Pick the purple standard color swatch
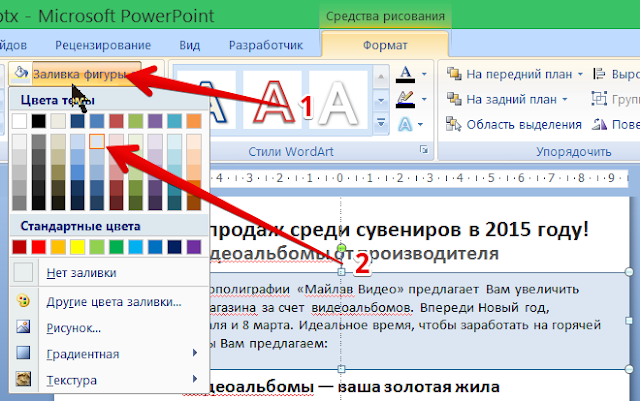This screenshot has width=640, height=401. 194,247
